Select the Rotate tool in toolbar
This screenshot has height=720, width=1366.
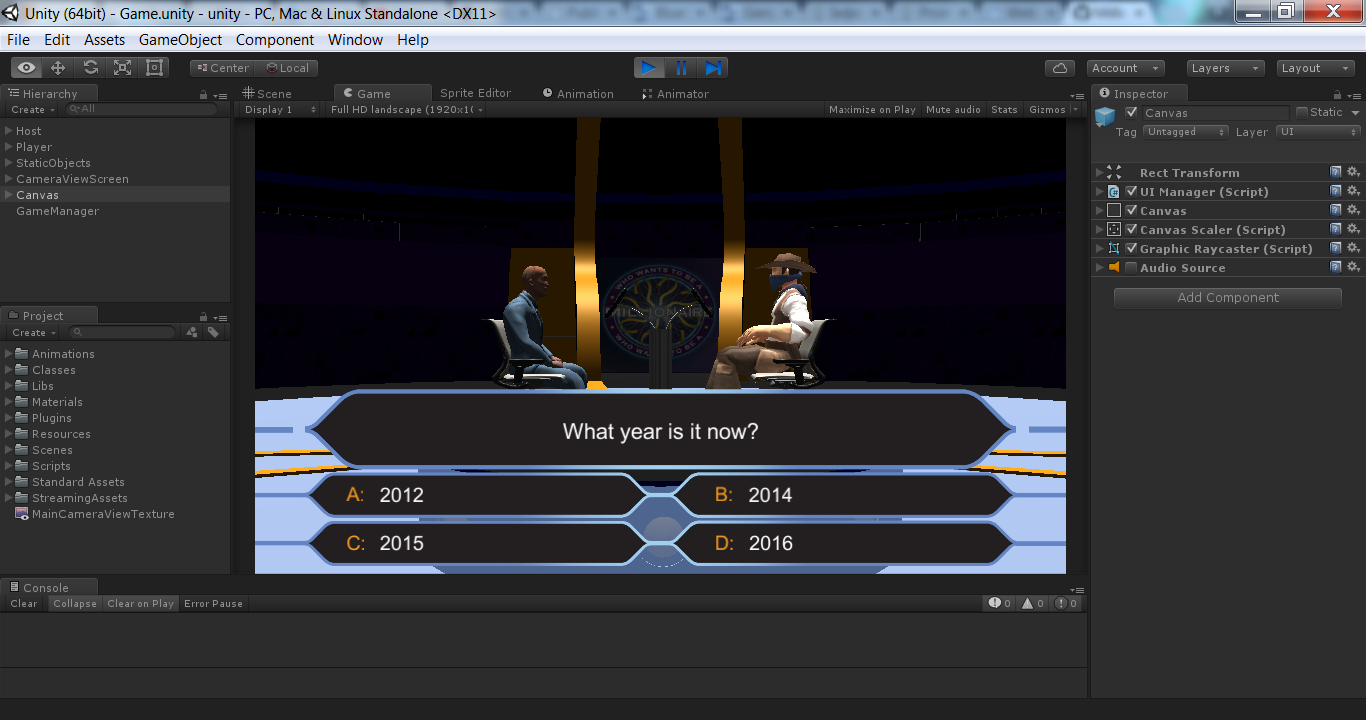90,68
